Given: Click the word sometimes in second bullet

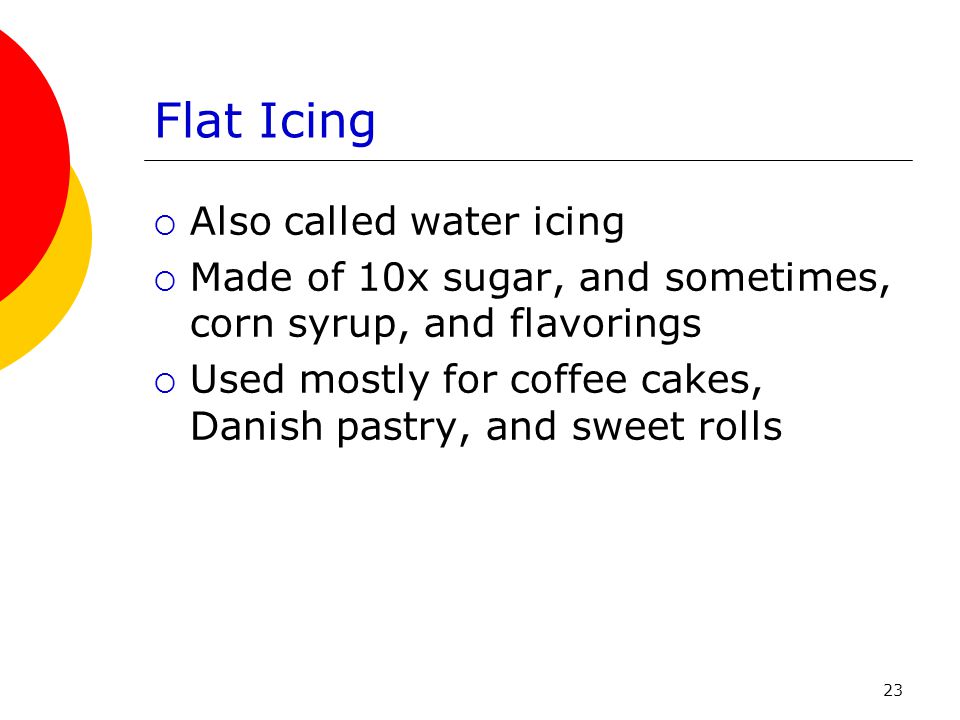Looking at the screenshot, I should tap(777, 279).
